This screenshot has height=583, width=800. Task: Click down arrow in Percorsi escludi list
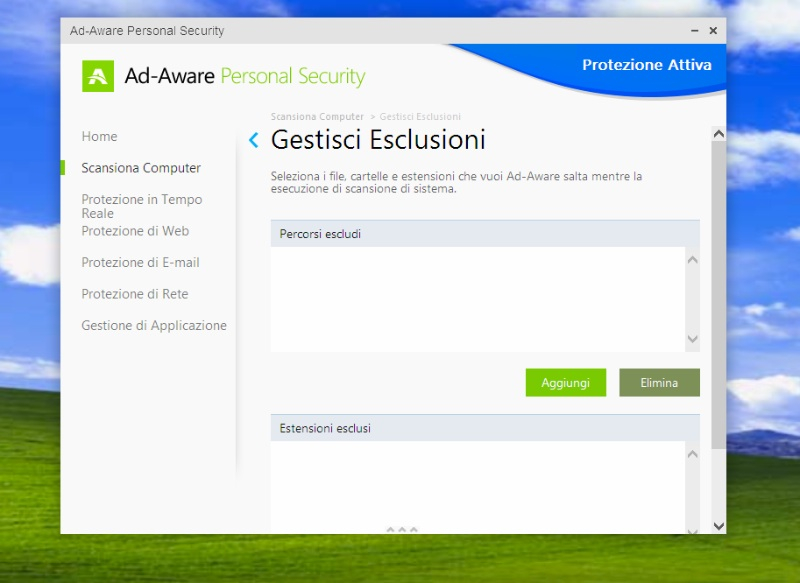[x=692, y=340]
